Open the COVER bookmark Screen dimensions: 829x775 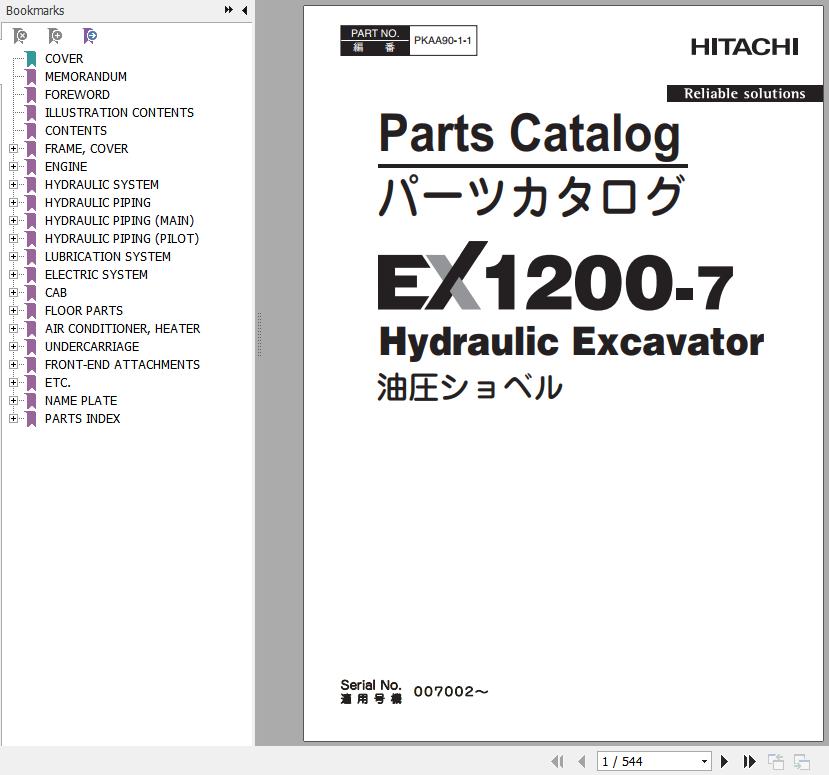click(64, 59)
